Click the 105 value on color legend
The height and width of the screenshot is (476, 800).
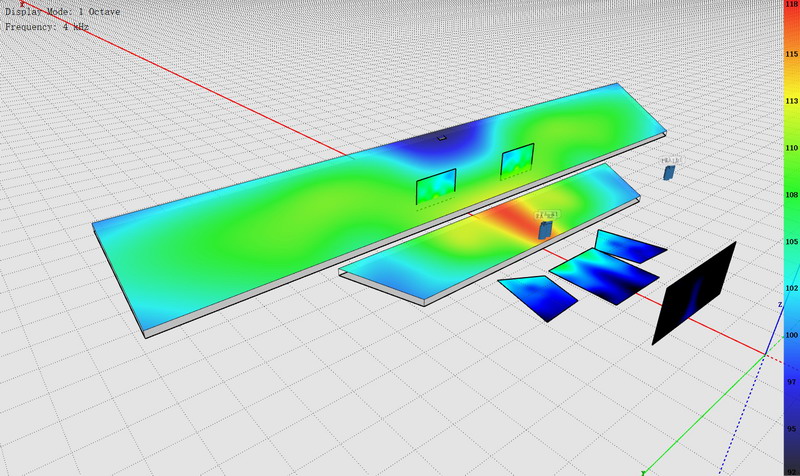pyautogui.click(x=790, y=241)
